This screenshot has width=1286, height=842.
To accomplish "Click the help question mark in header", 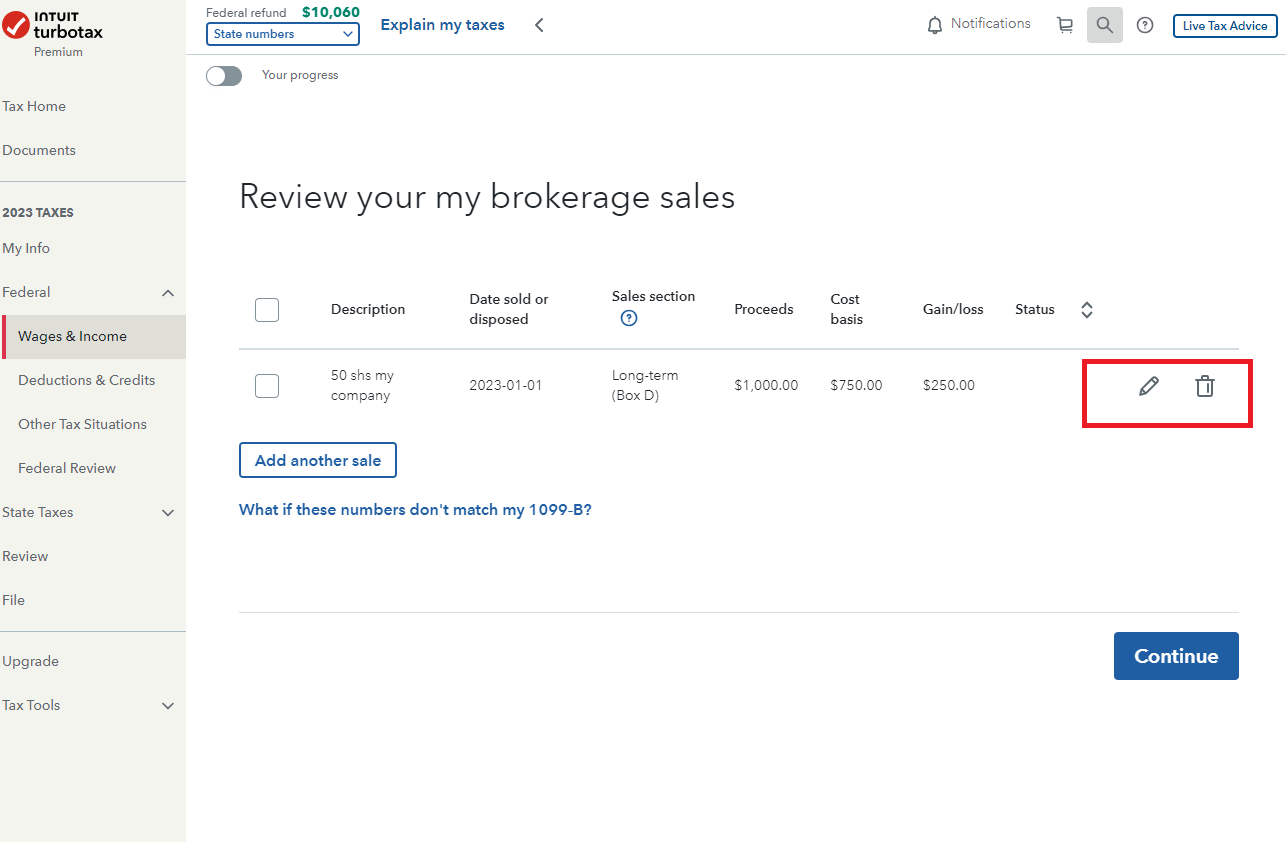I will pos(1145,25).
